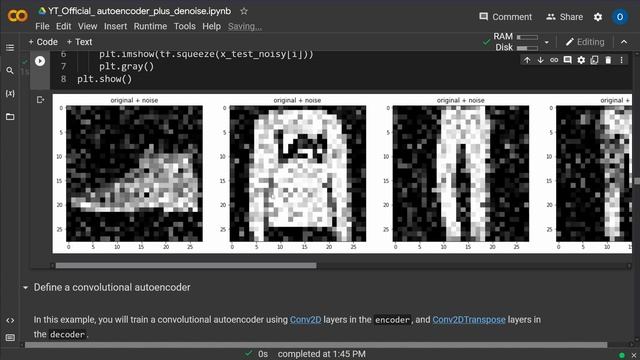Open cell editor settings gear

[x=581, y=60]
